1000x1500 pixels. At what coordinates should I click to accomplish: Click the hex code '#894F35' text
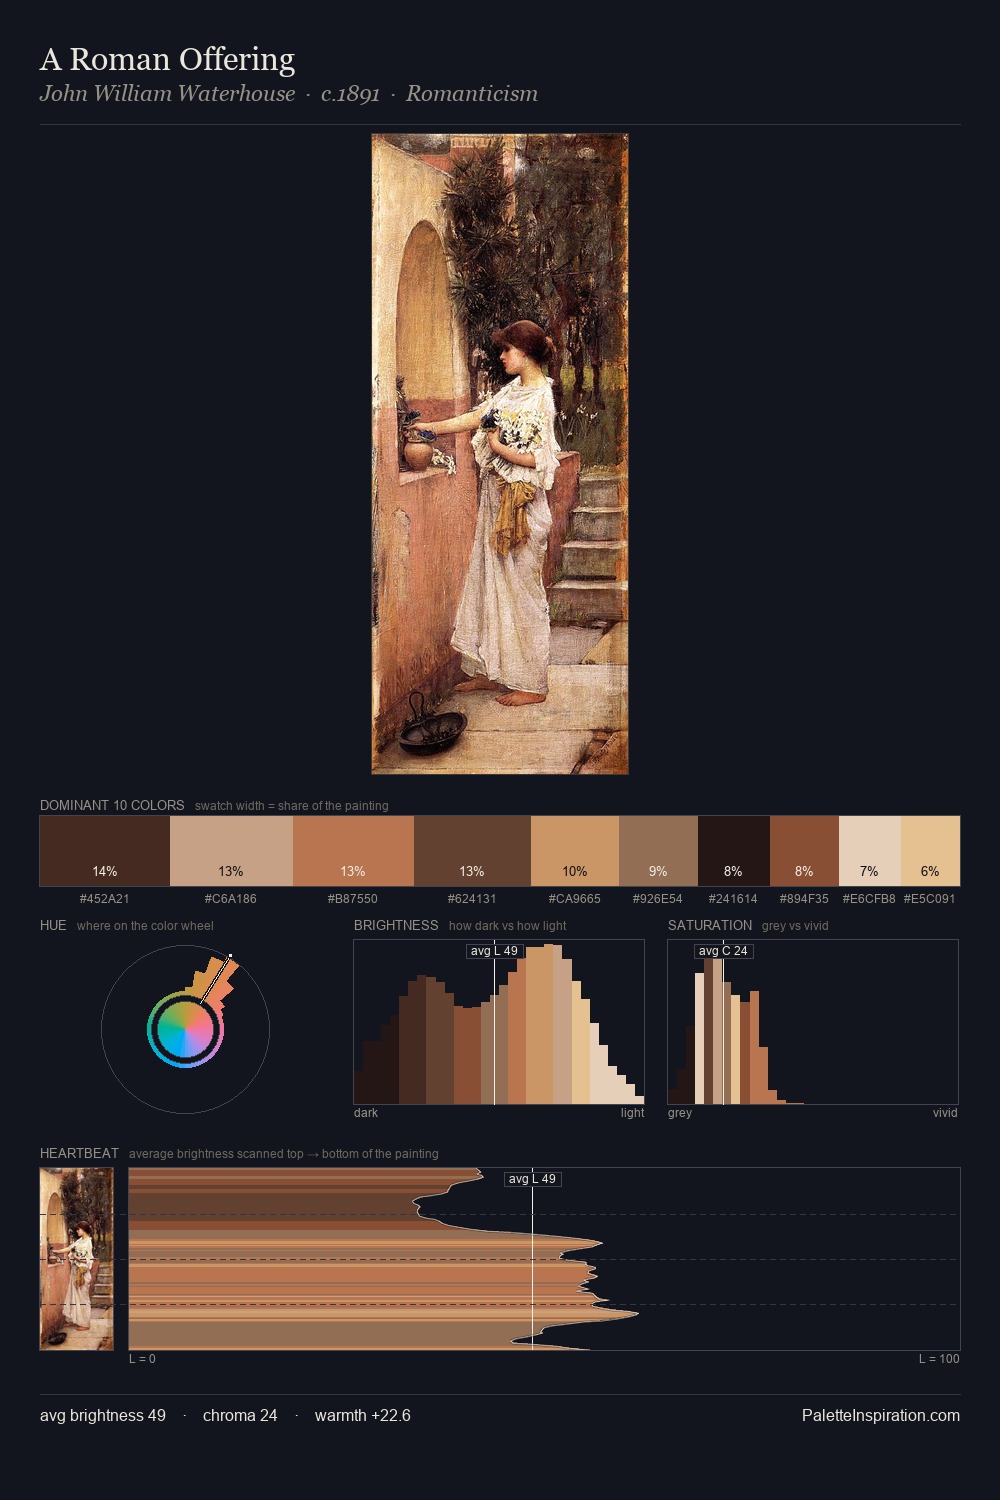tap(804, 899)
